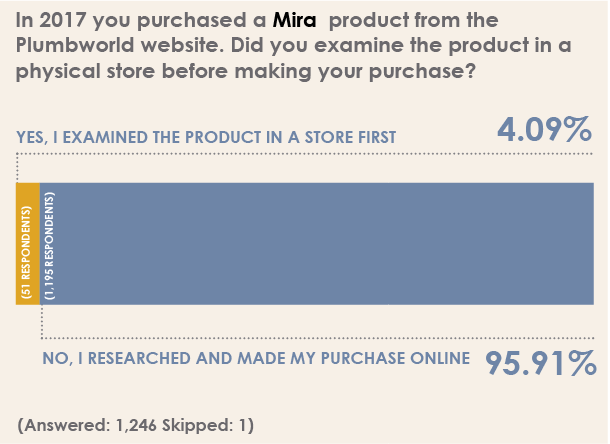Screen dimensions: 610x444
Task: Click the bold word Mira in title
Action: coord(294,20)
